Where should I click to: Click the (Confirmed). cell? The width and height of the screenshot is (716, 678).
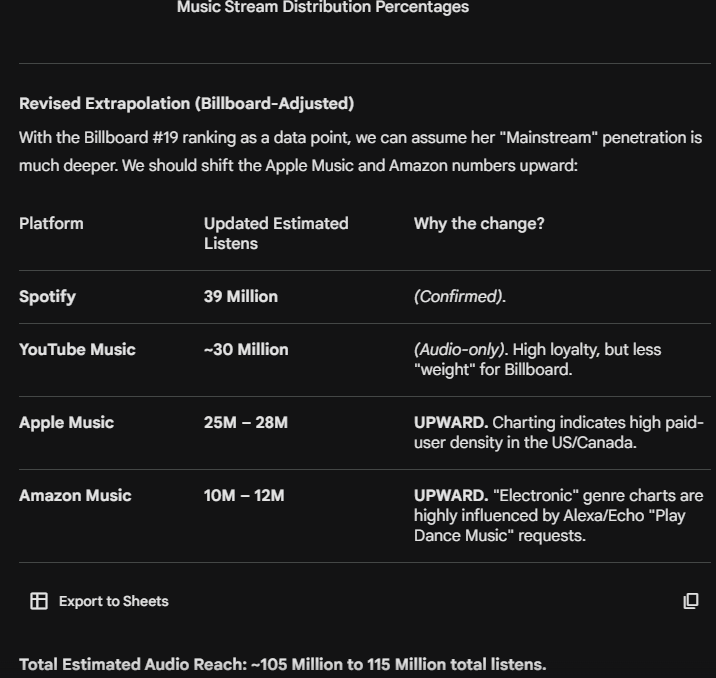pyautogui.click(x=460, y=297)
